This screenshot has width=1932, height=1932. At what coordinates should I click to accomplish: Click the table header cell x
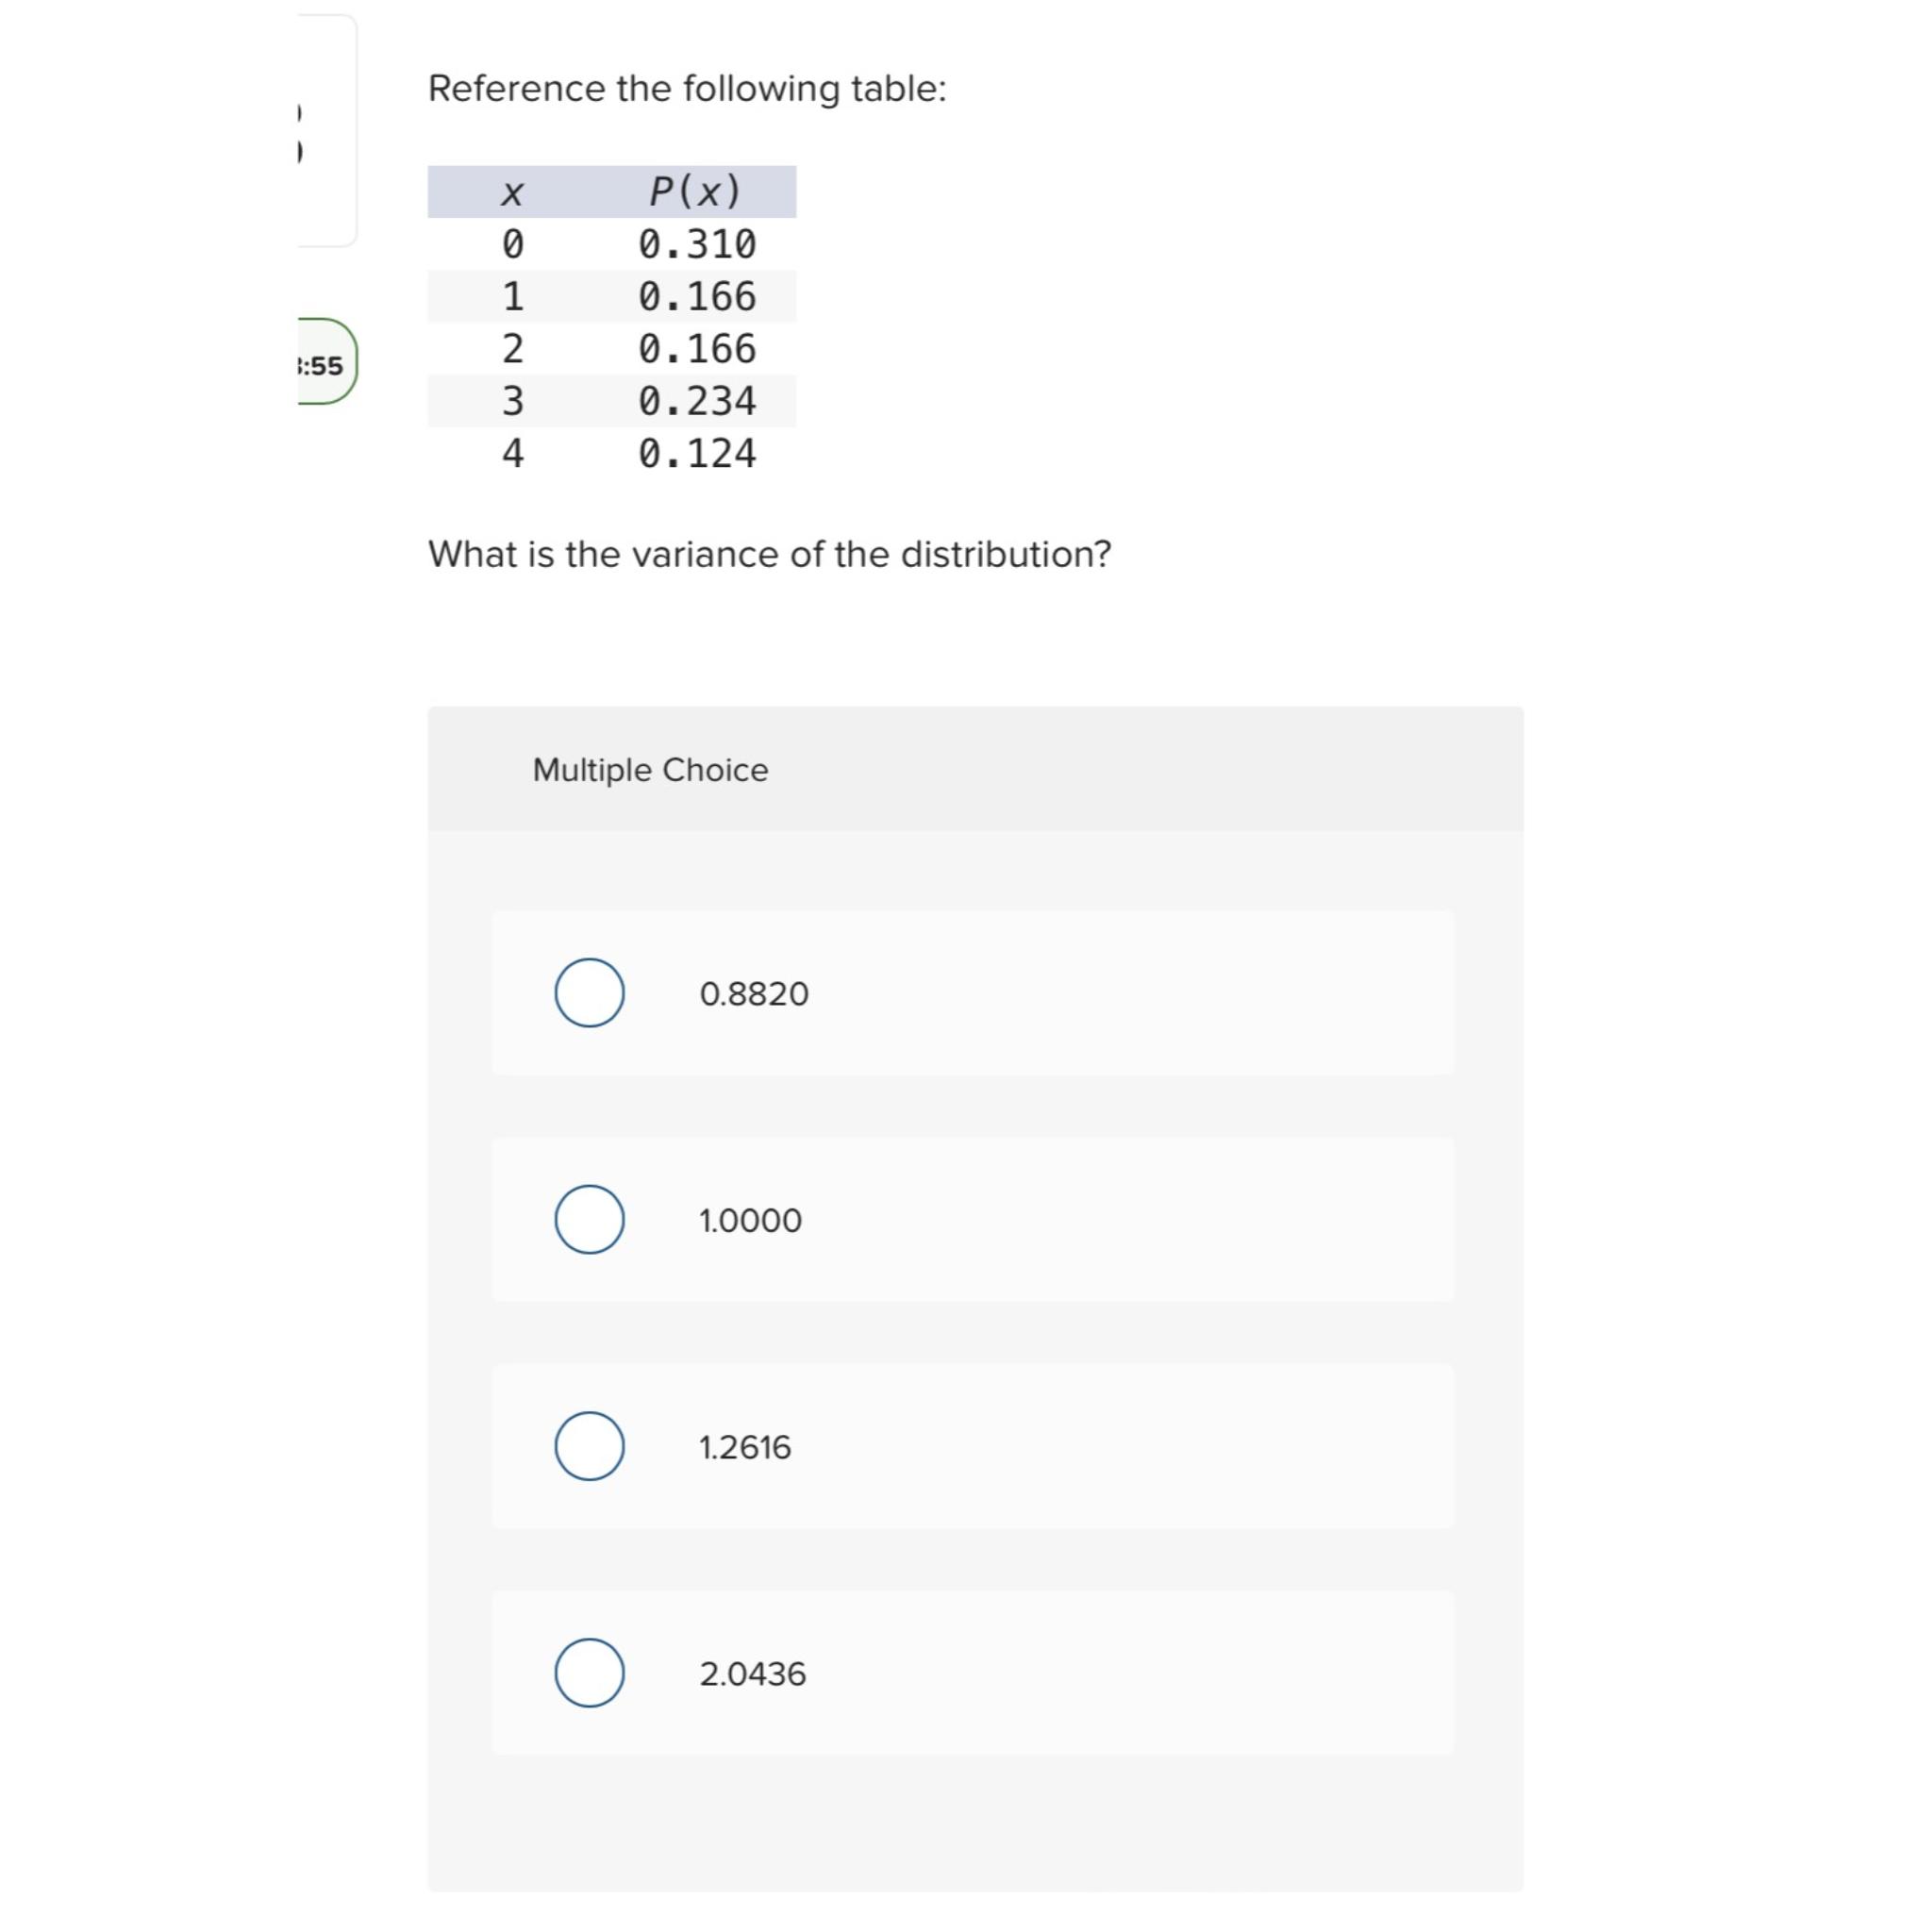(x=511, y=190)
